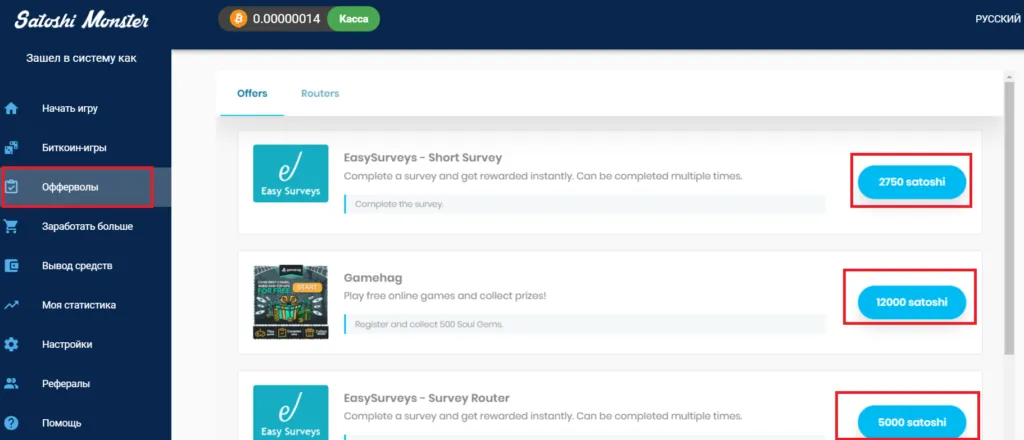
Task: Click the dice icon beside Биткоин-игры
Action: click(x=11, y=148)
